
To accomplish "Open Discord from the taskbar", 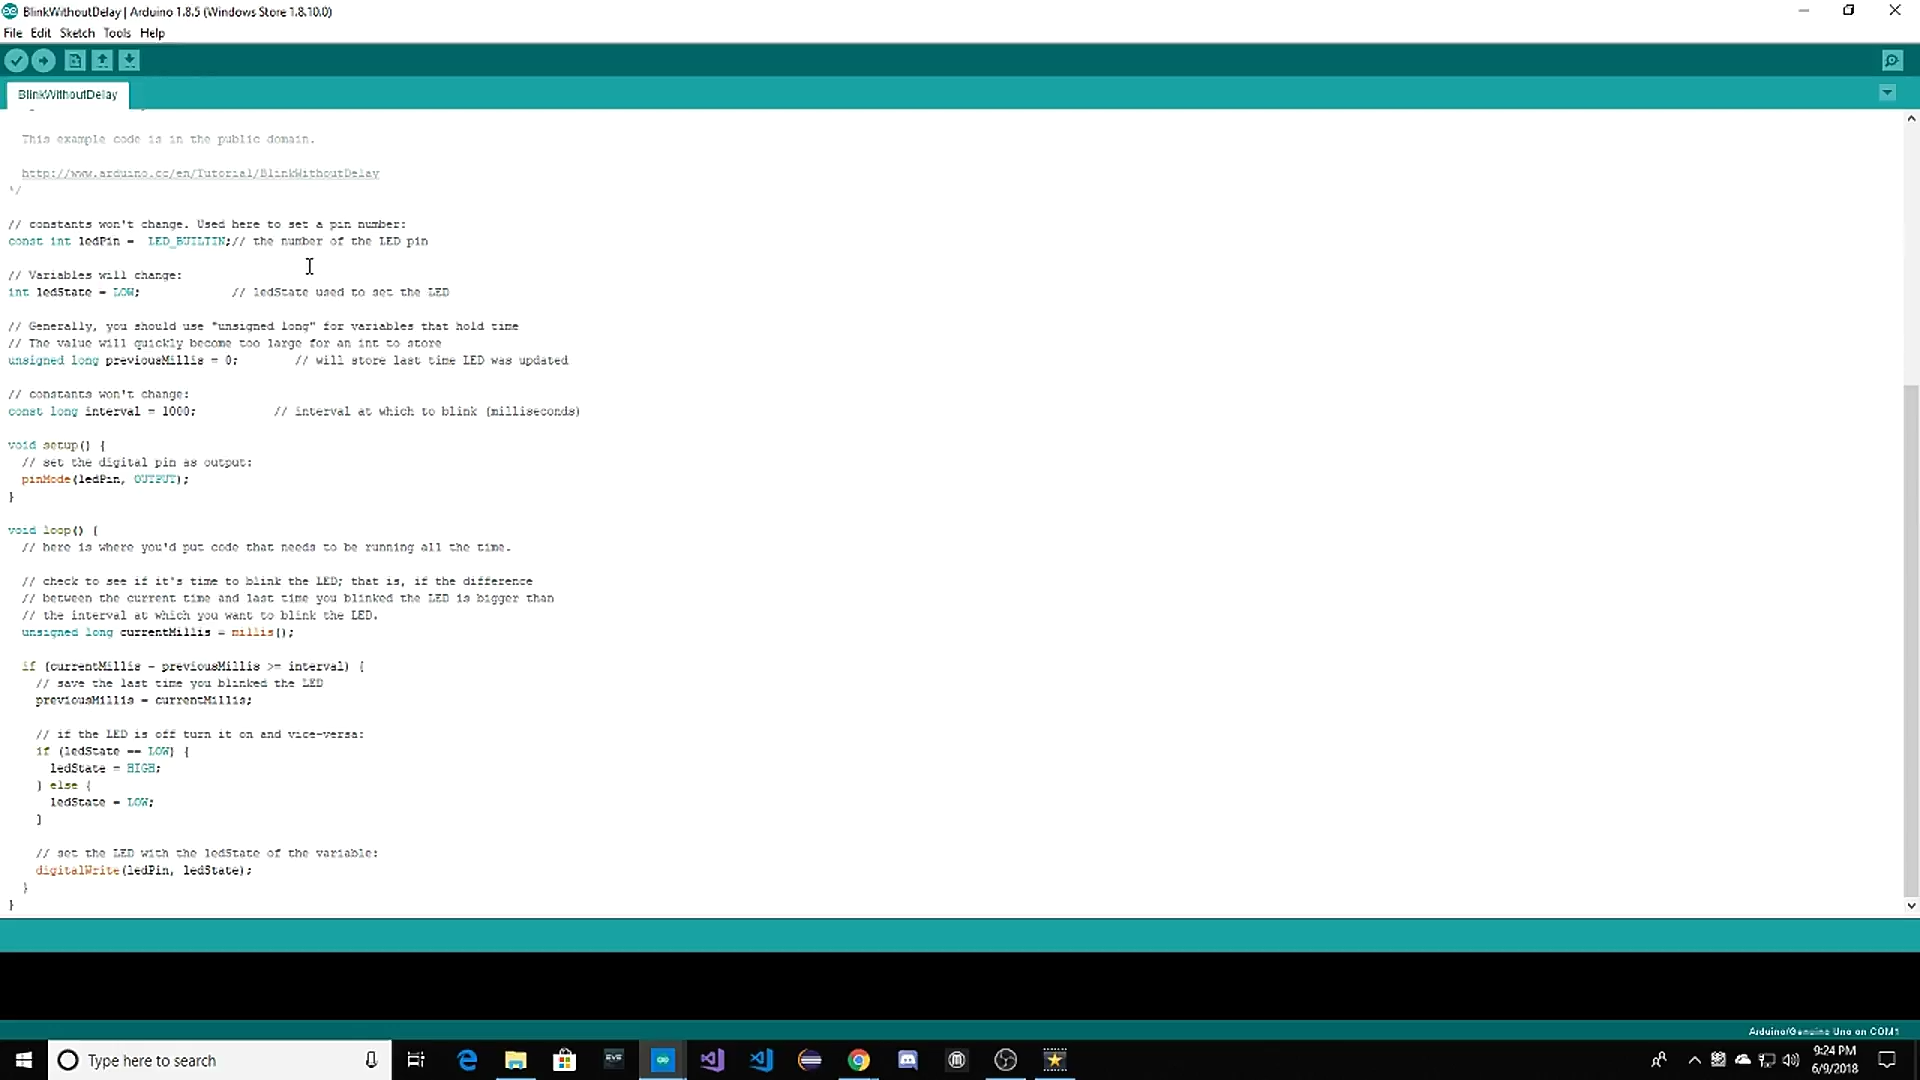I will (x=908, y=1060).
